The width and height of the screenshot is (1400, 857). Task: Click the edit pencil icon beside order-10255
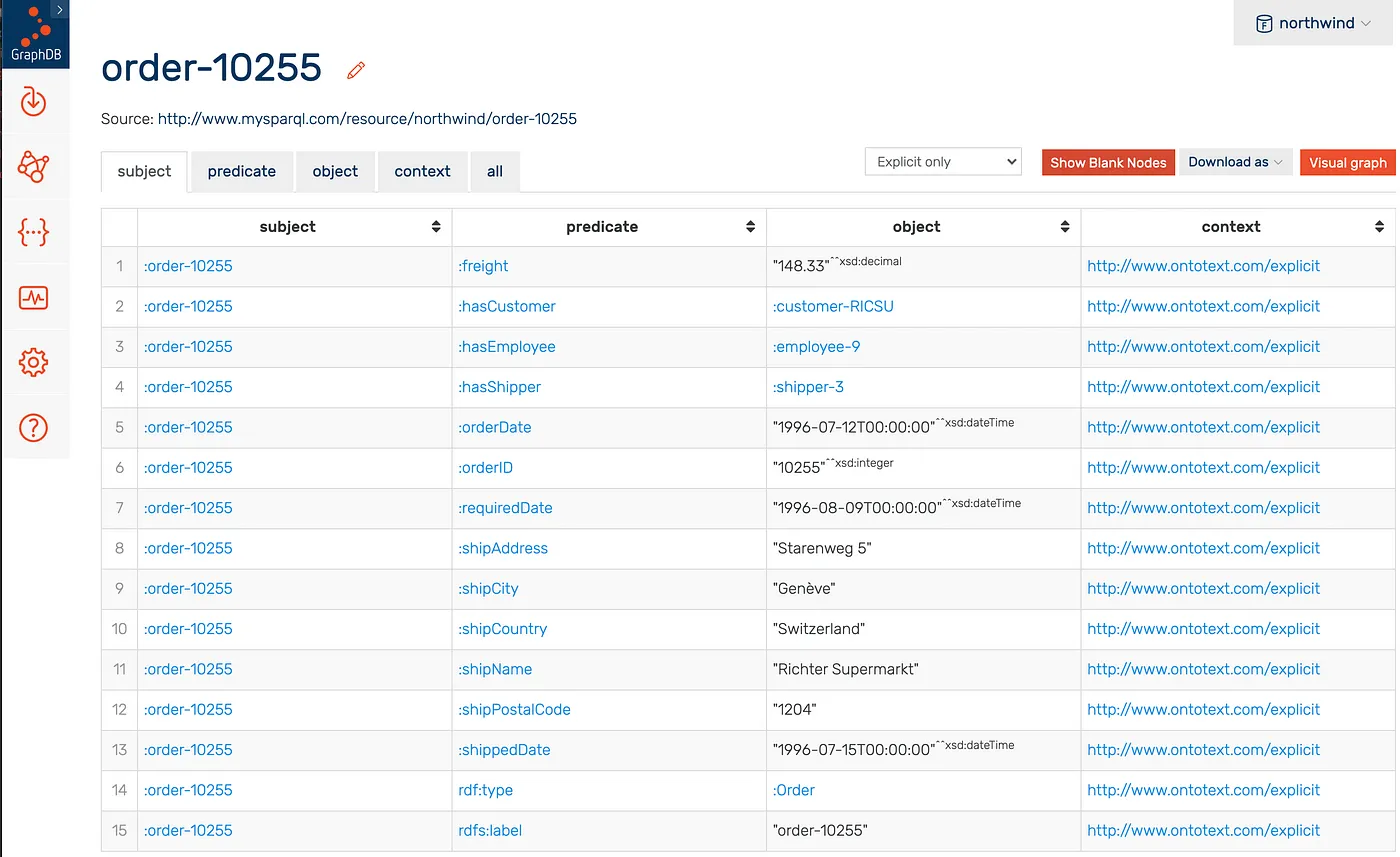point(356,70)
